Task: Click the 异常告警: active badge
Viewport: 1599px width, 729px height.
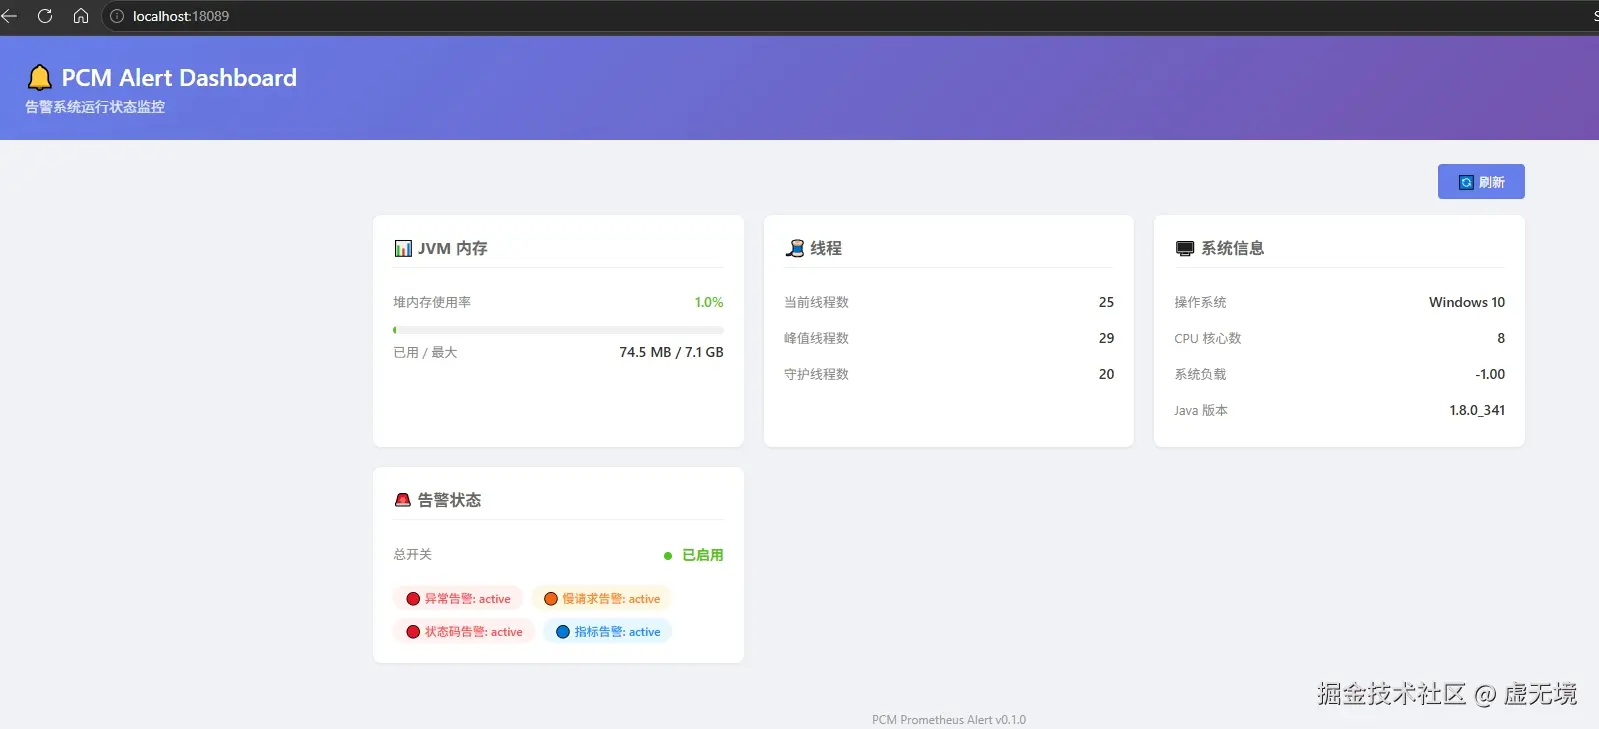Action: coord(458,599)
